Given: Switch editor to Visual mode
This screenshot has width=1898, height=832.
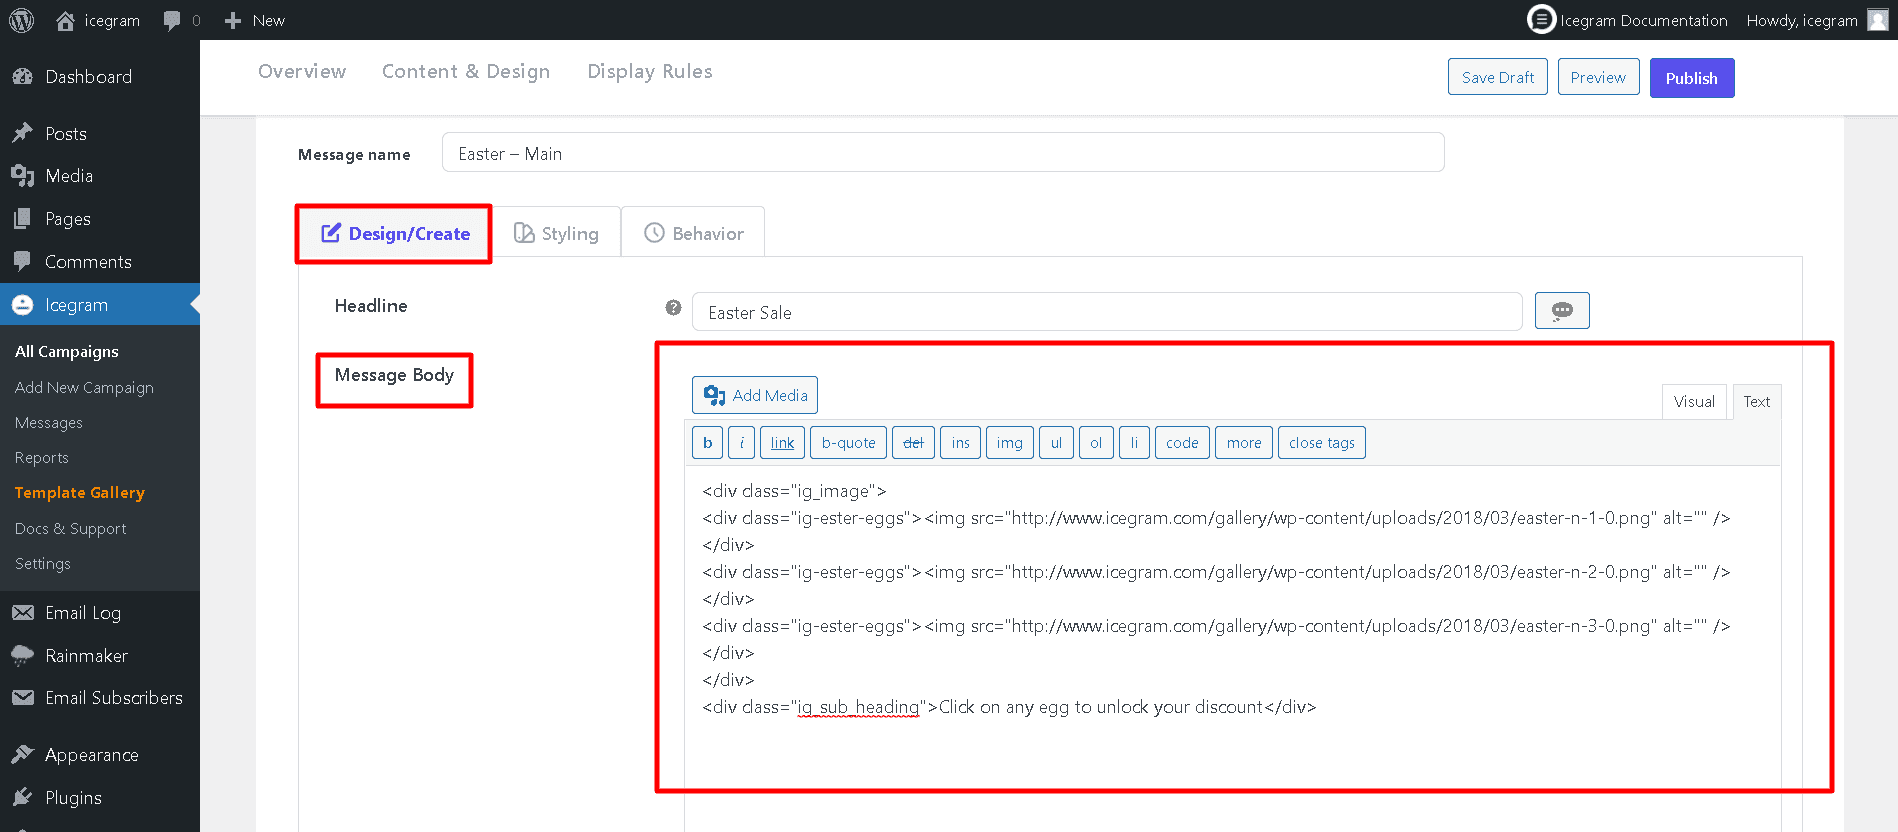Looking at the screenshot, I should coord(1694,401).
